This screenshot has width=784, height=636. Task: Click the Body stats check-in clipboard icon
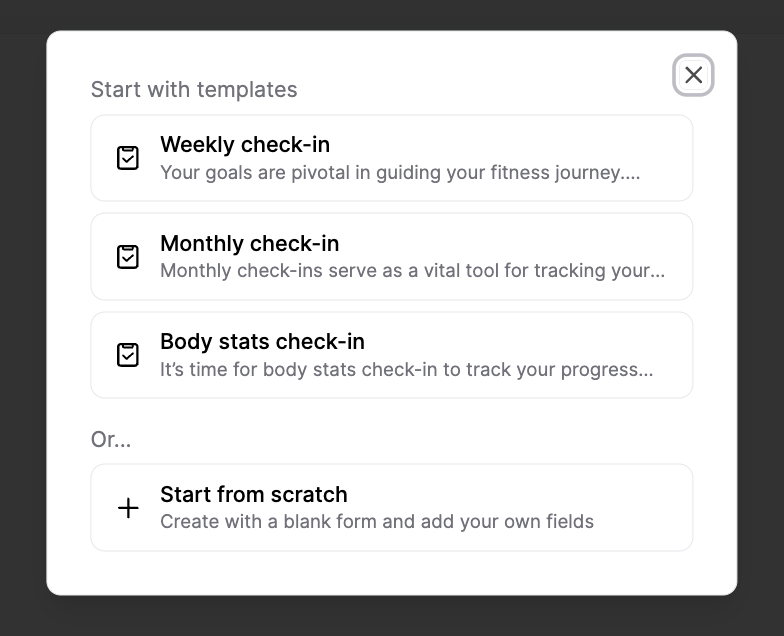click(128, 355)
